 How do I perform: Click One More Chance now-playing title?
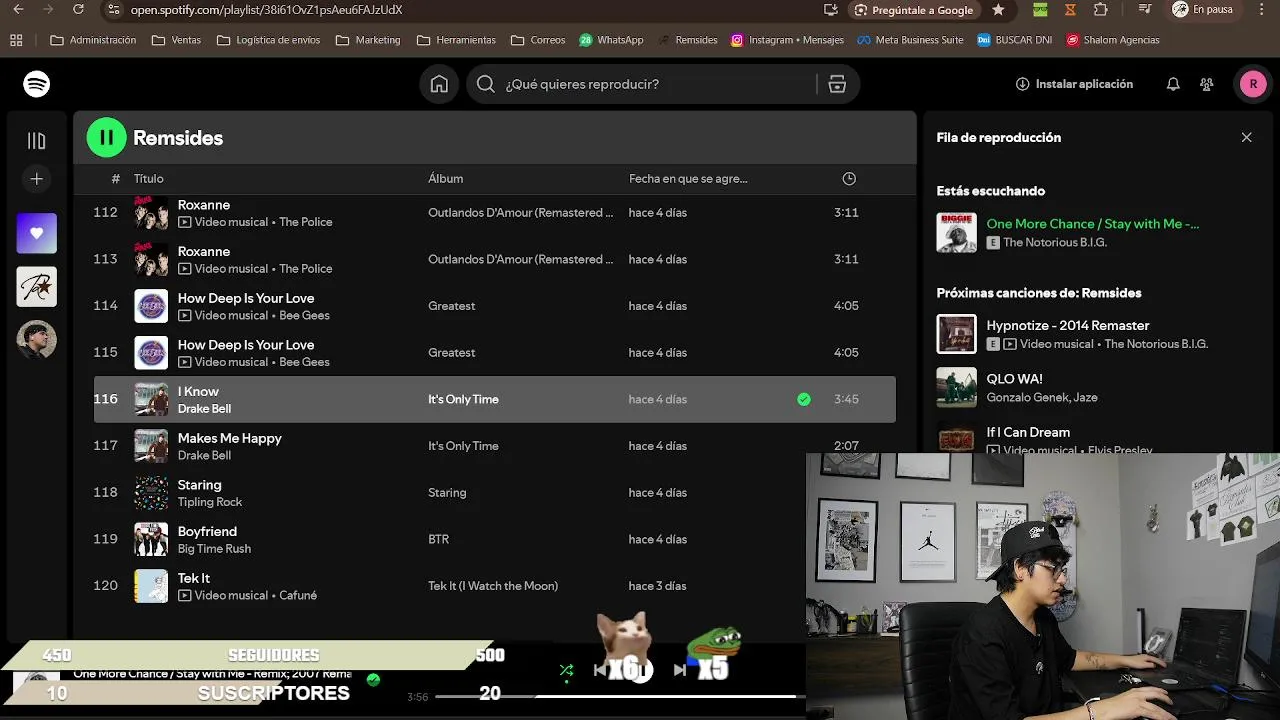point(1093,224)
